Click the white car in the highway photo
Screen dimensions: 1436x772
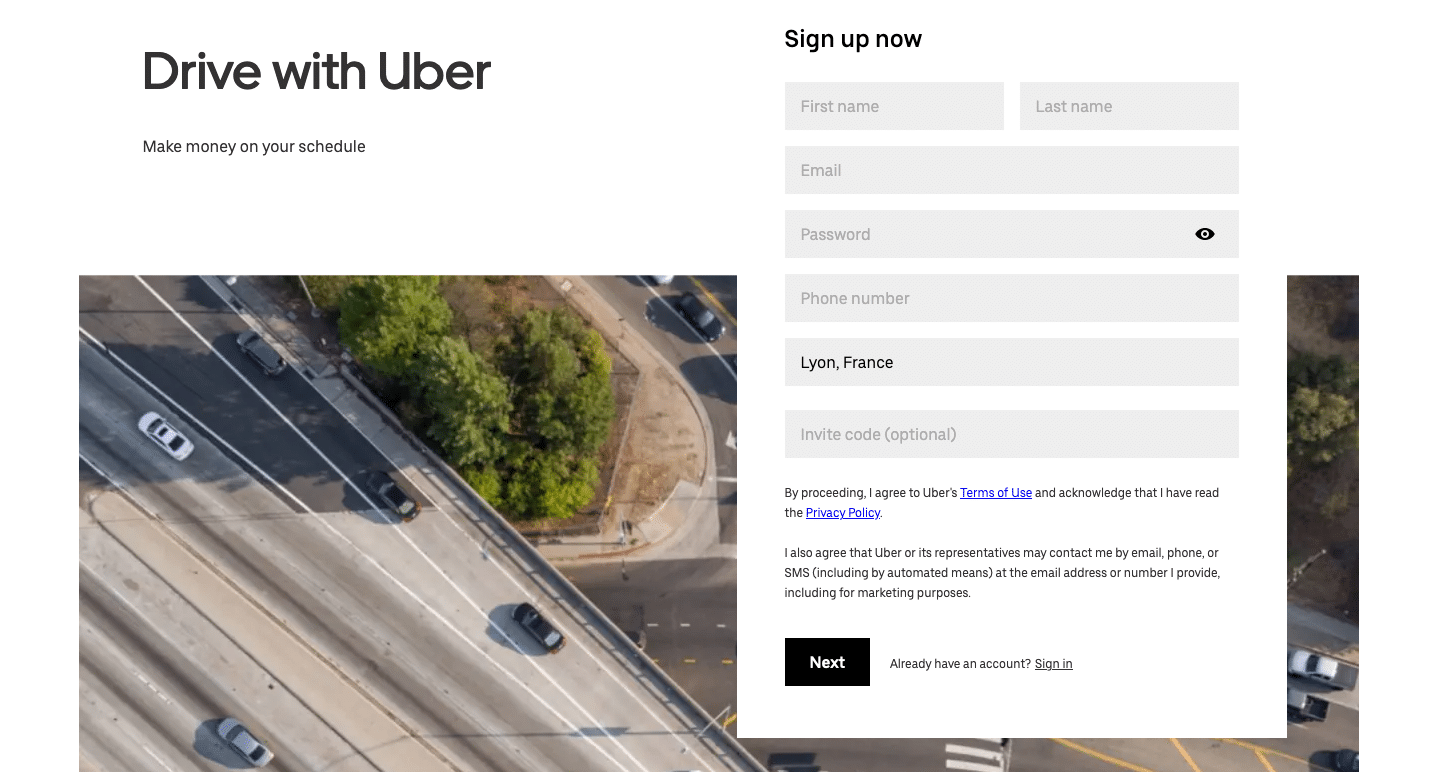click(165, 436)
